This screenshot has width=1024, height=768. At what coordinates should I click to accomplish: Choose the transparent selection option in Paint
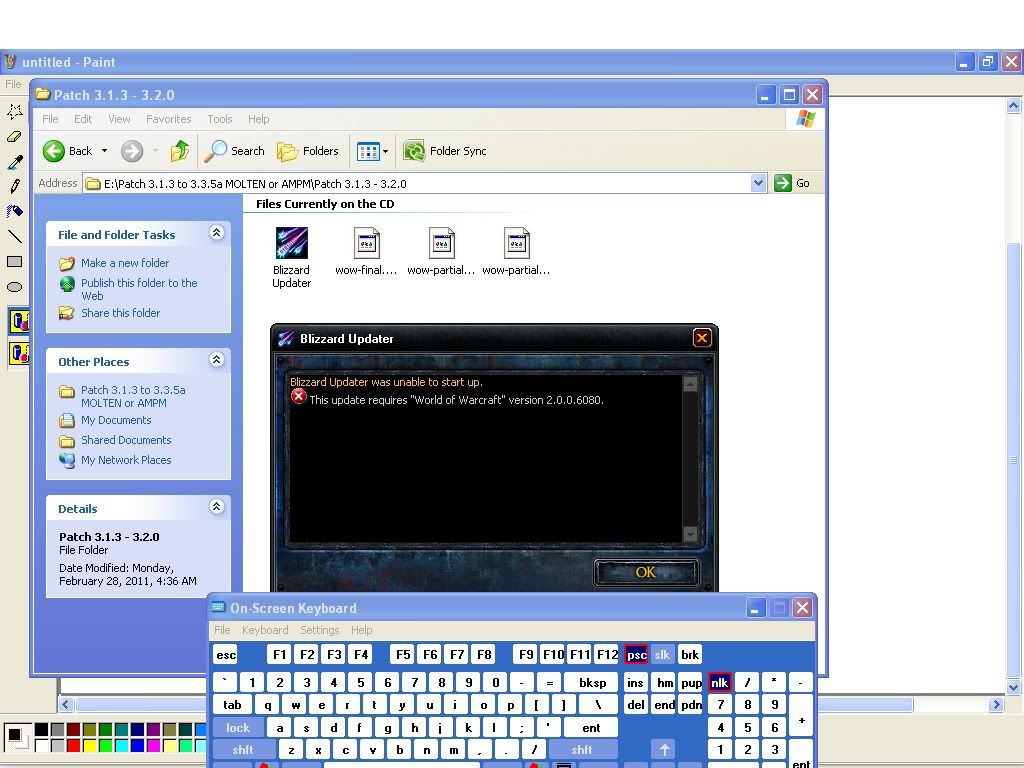coord(19,353)
